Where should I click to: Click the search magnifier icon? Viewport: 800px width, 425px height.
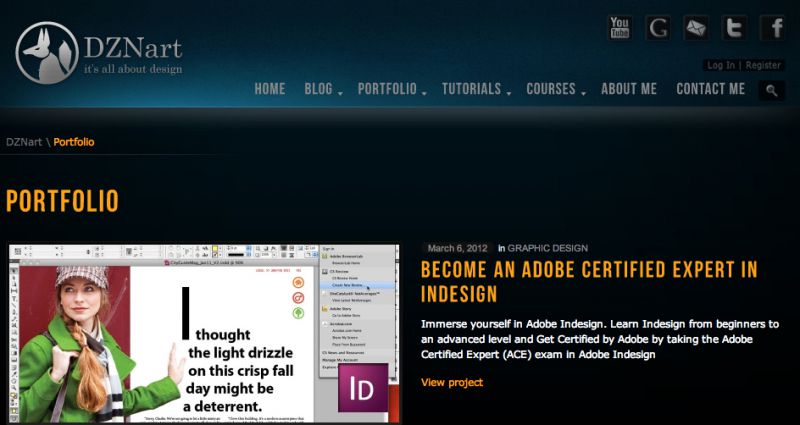[771, 90]
